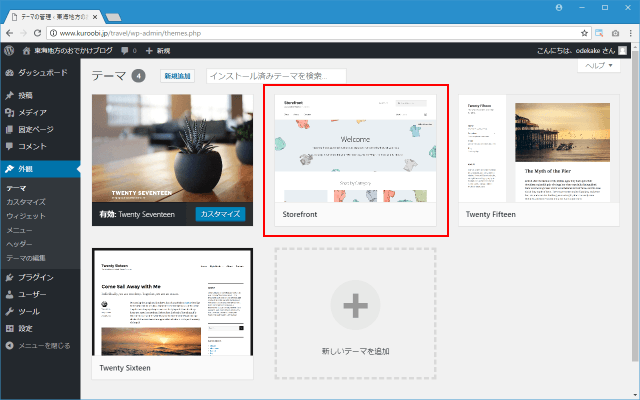This screenshot has height=400, width=640.
Task: Click the WordPress logo in admin bar
Action: tap(9, 51)
